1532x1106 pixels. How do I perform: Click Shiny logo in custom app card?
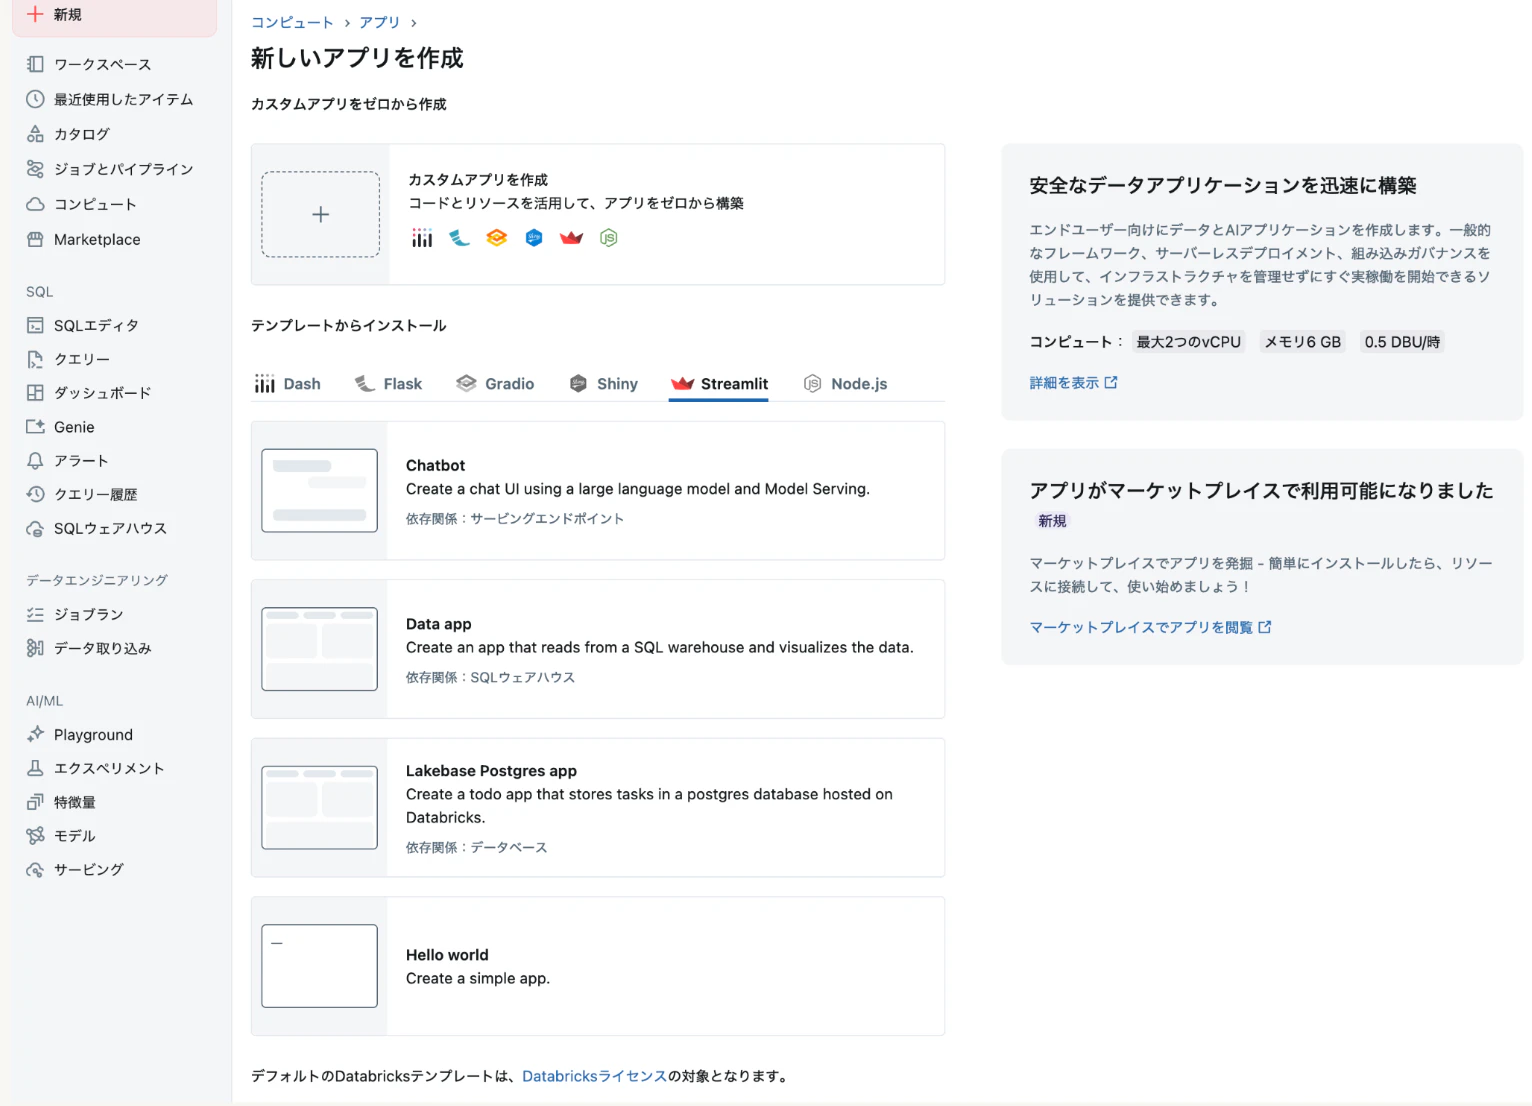534,238
